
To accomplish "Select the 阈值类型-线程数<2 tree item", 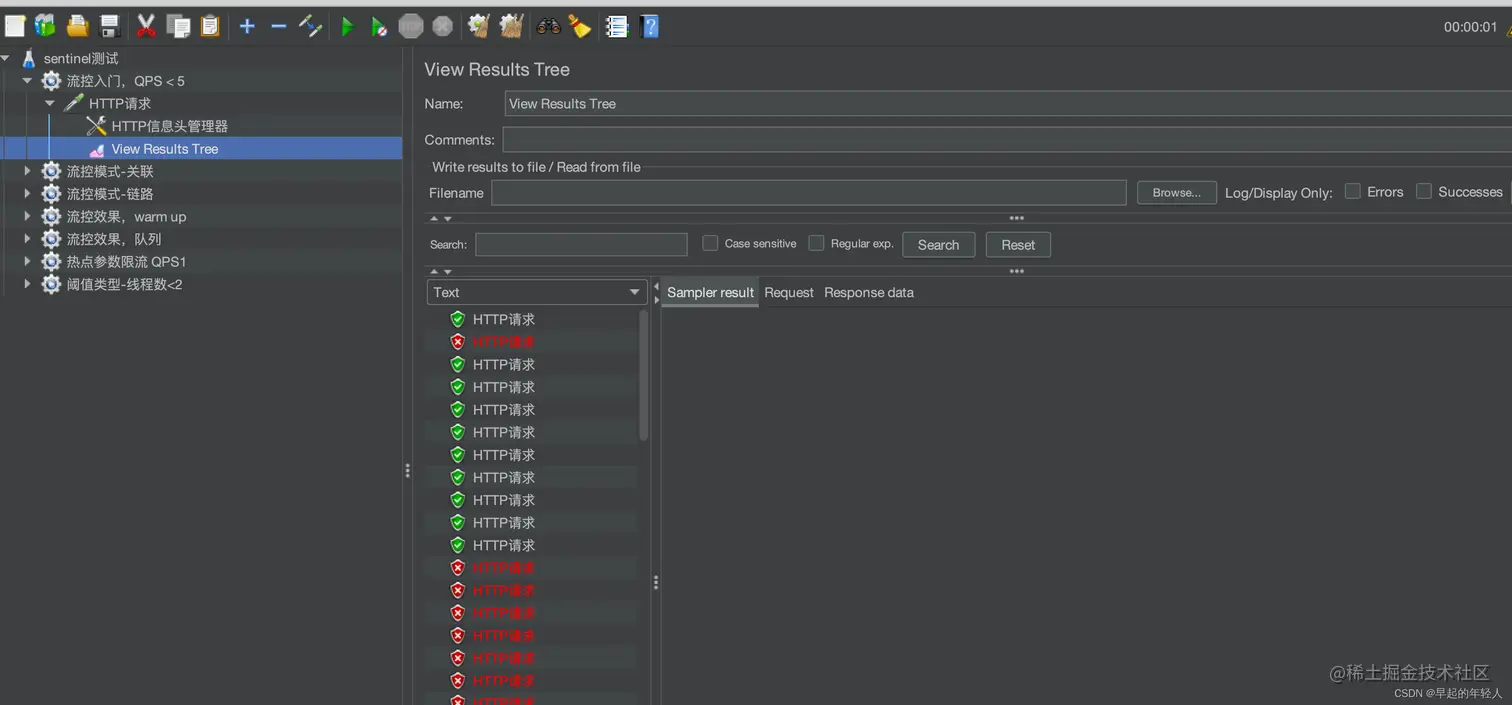I will [x=124, y=284].
